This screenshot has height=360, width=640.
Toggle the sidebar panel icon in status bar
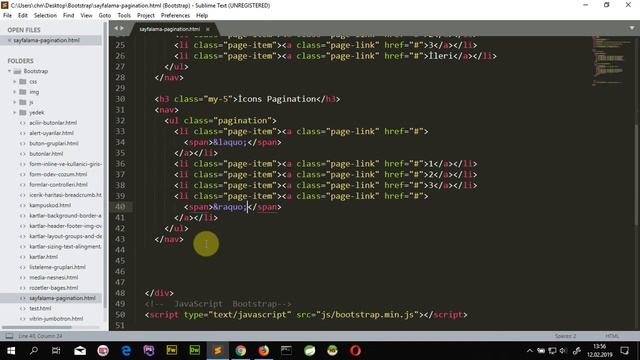coord(9,336)
